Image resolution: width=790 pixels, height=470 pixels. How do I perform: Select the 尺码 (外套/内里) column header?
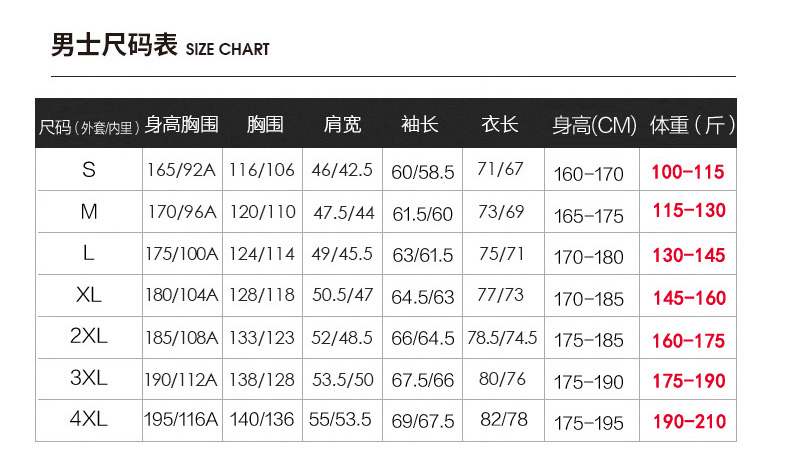pos(88,127)
